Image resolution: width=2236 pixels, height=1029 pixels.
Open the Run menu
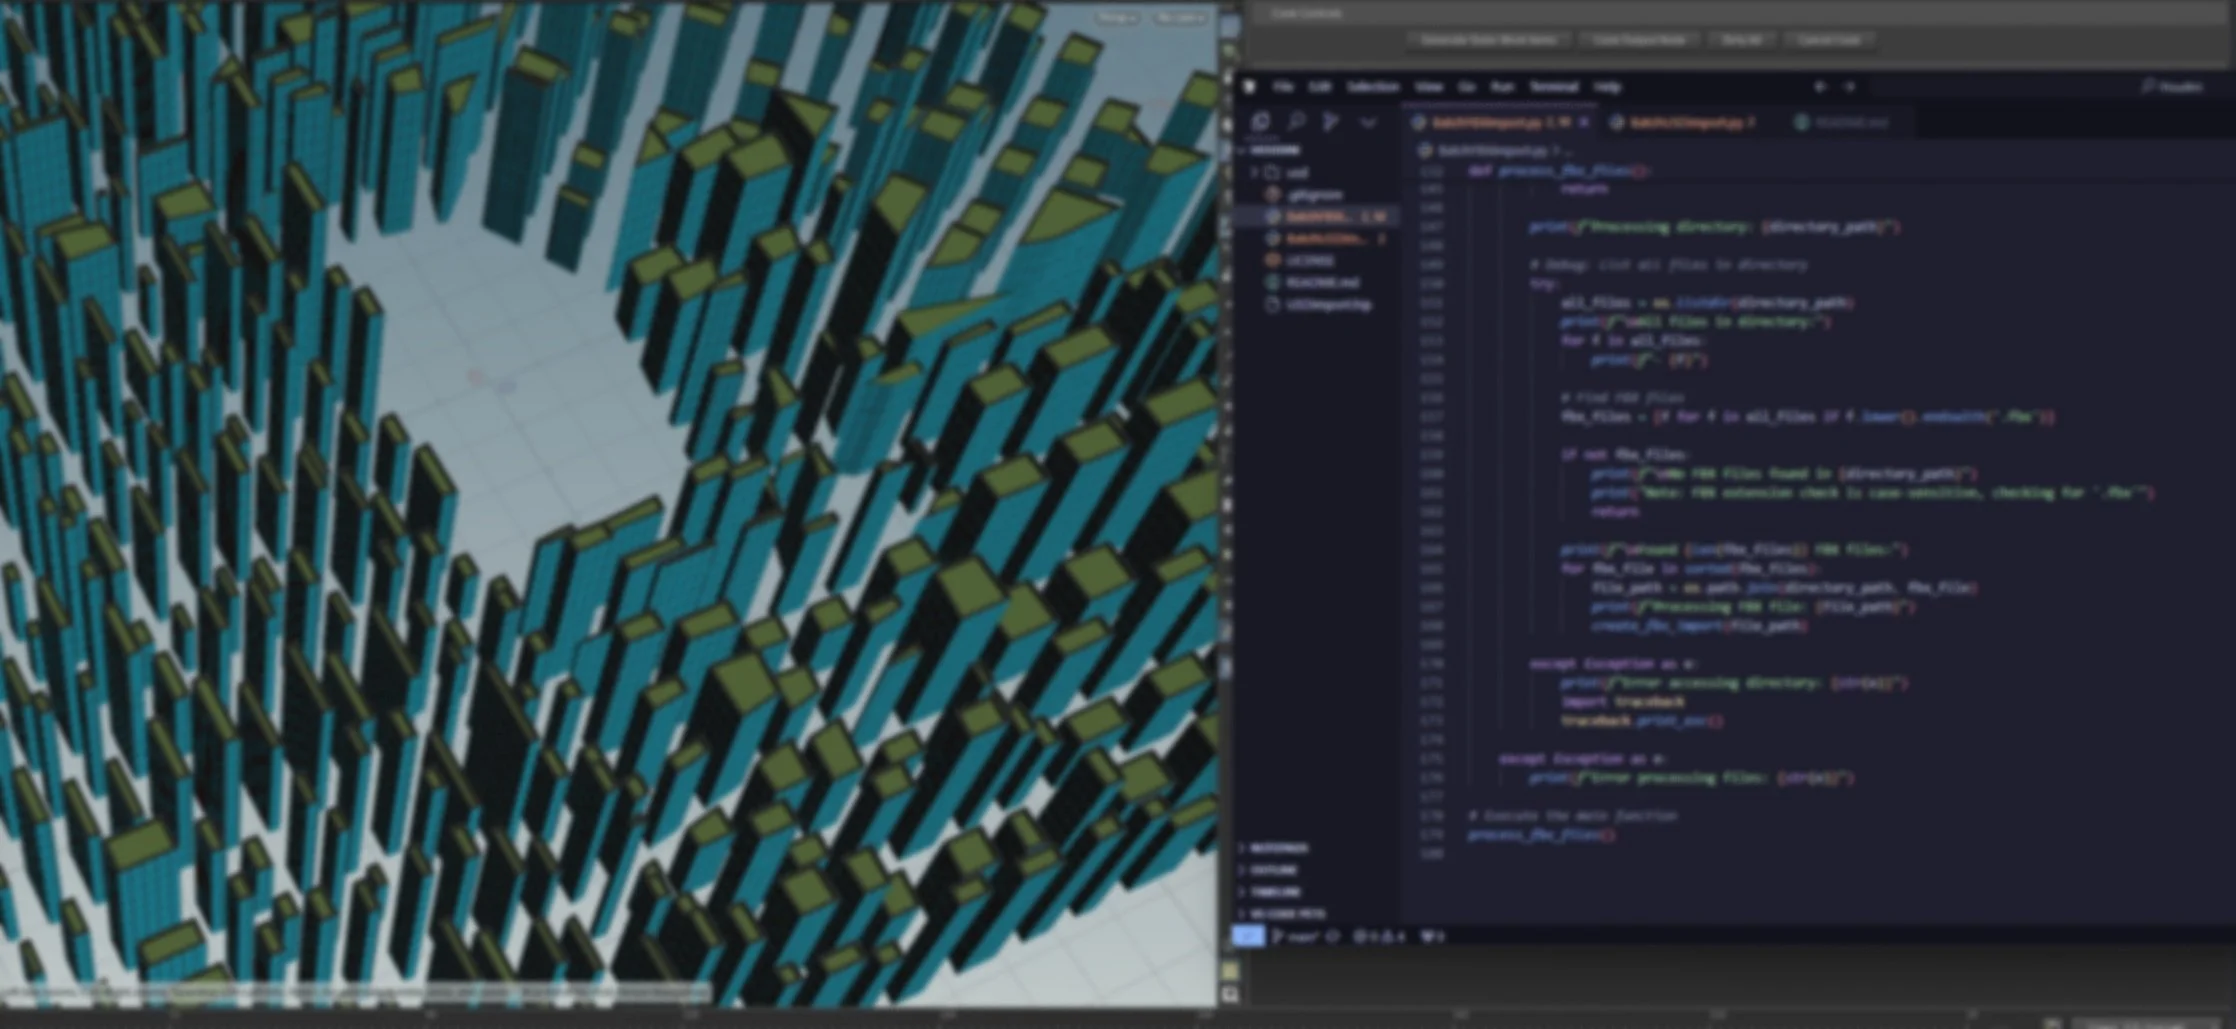coord(1502,87)
